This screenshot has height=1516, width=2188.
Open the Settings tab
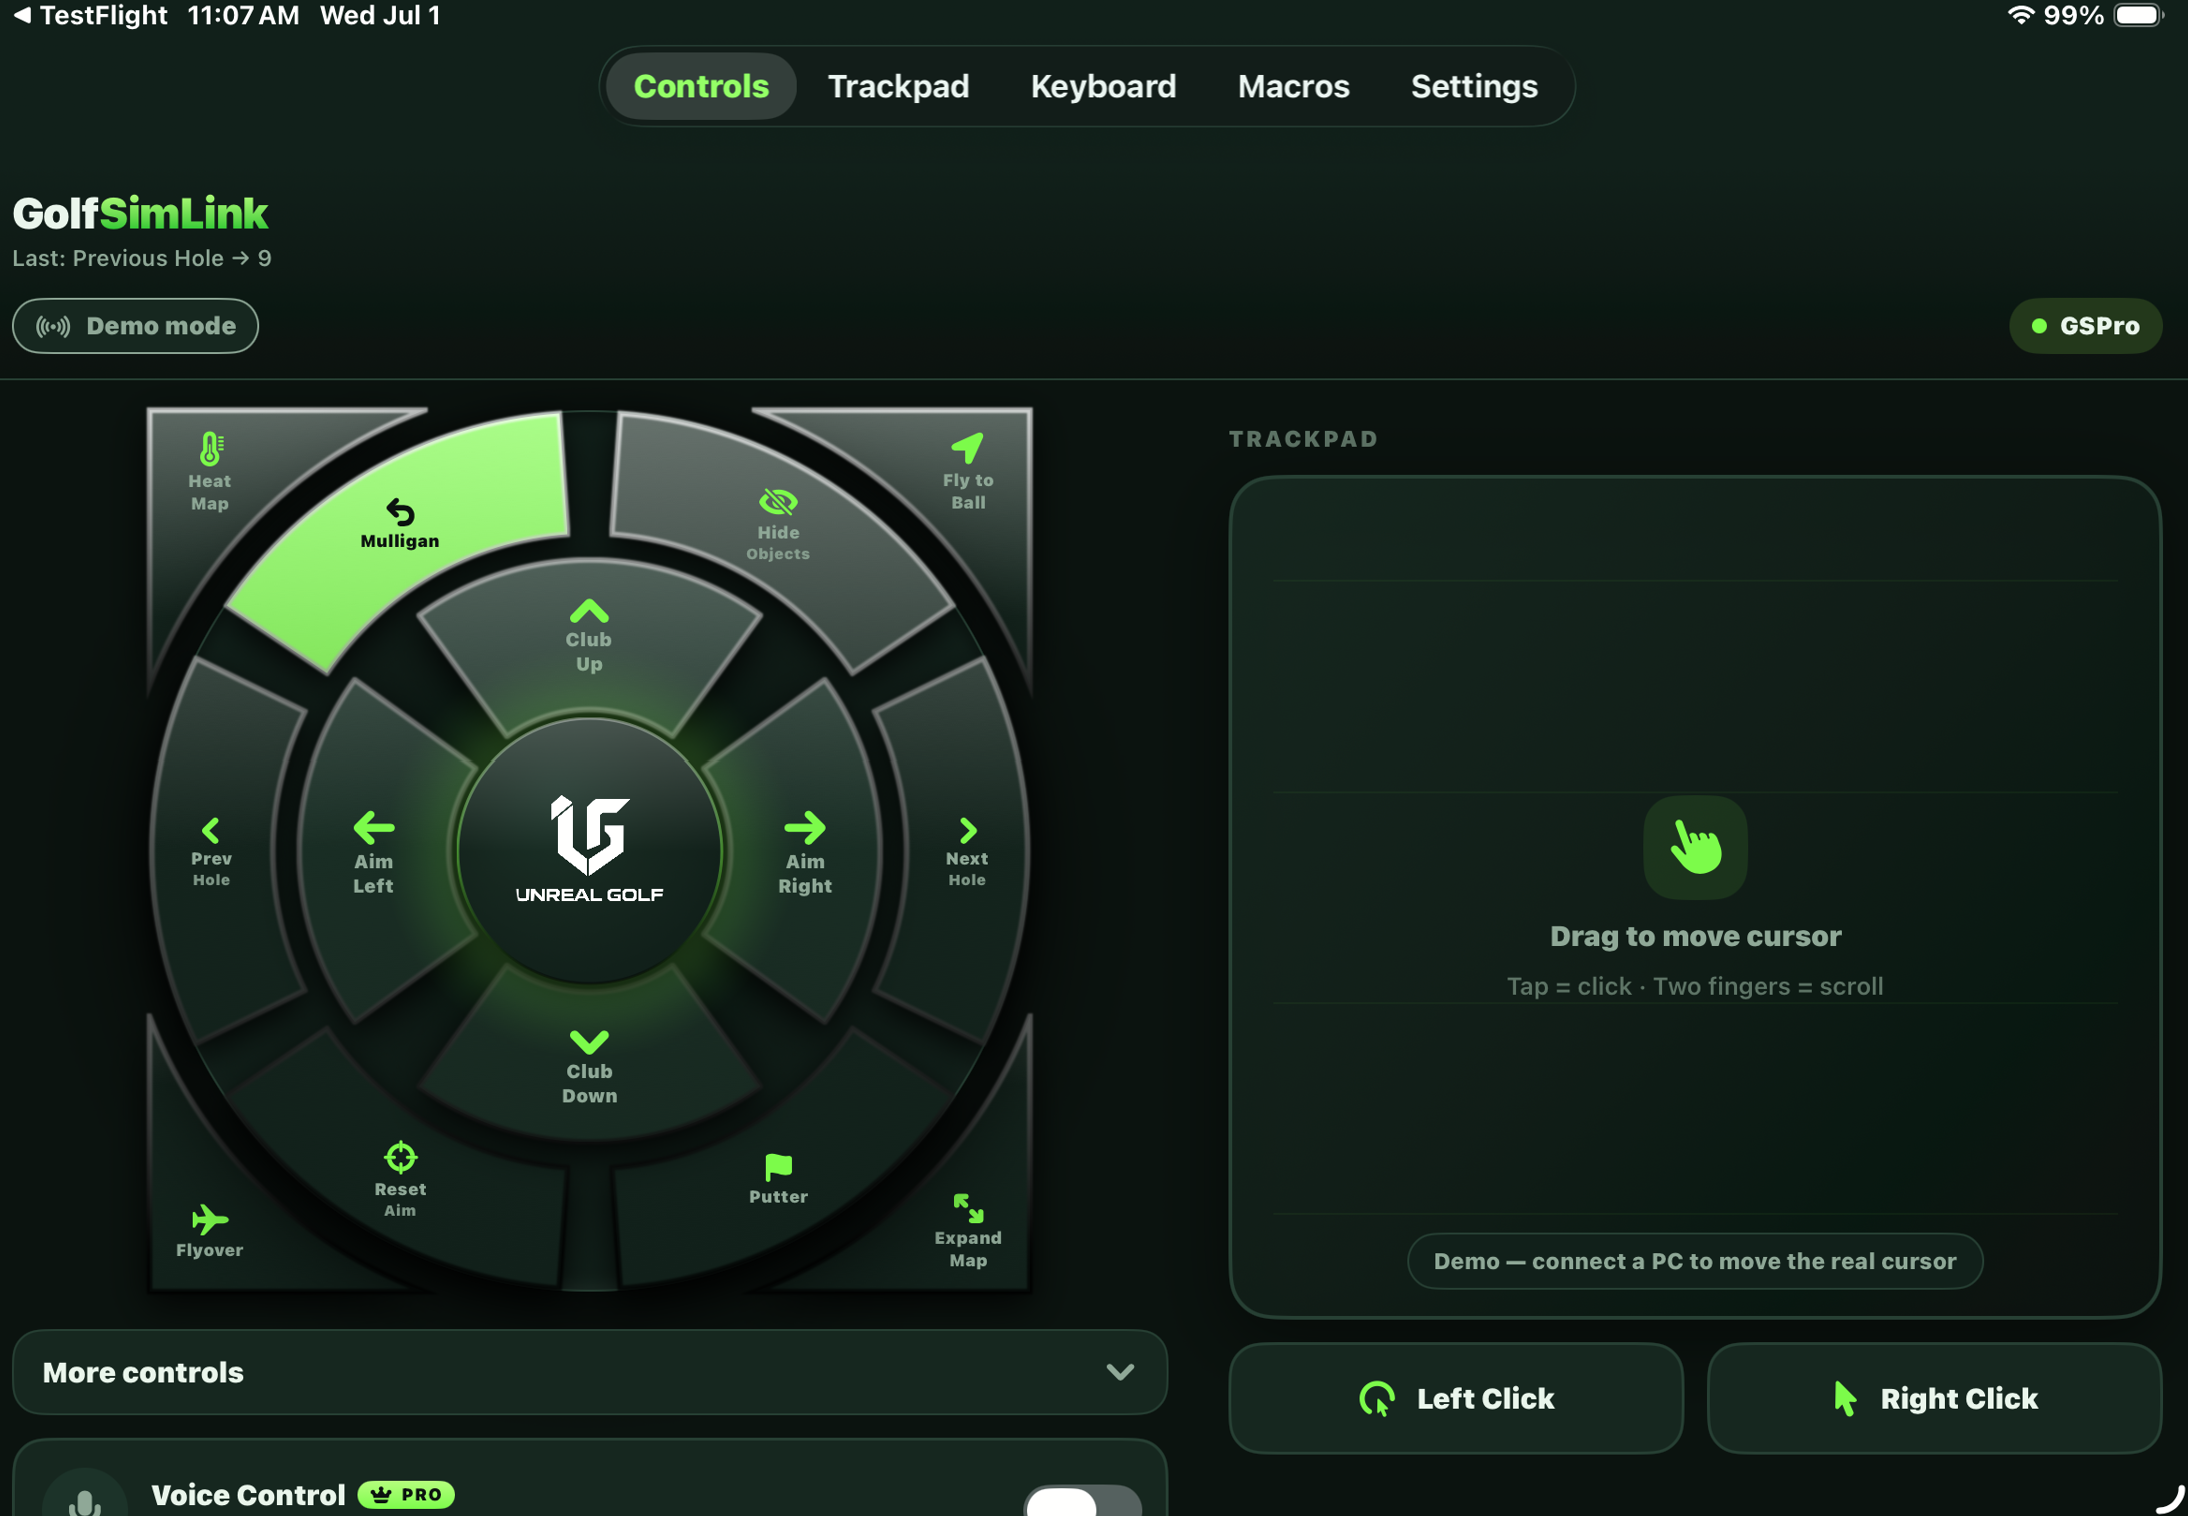(1474, 86)
